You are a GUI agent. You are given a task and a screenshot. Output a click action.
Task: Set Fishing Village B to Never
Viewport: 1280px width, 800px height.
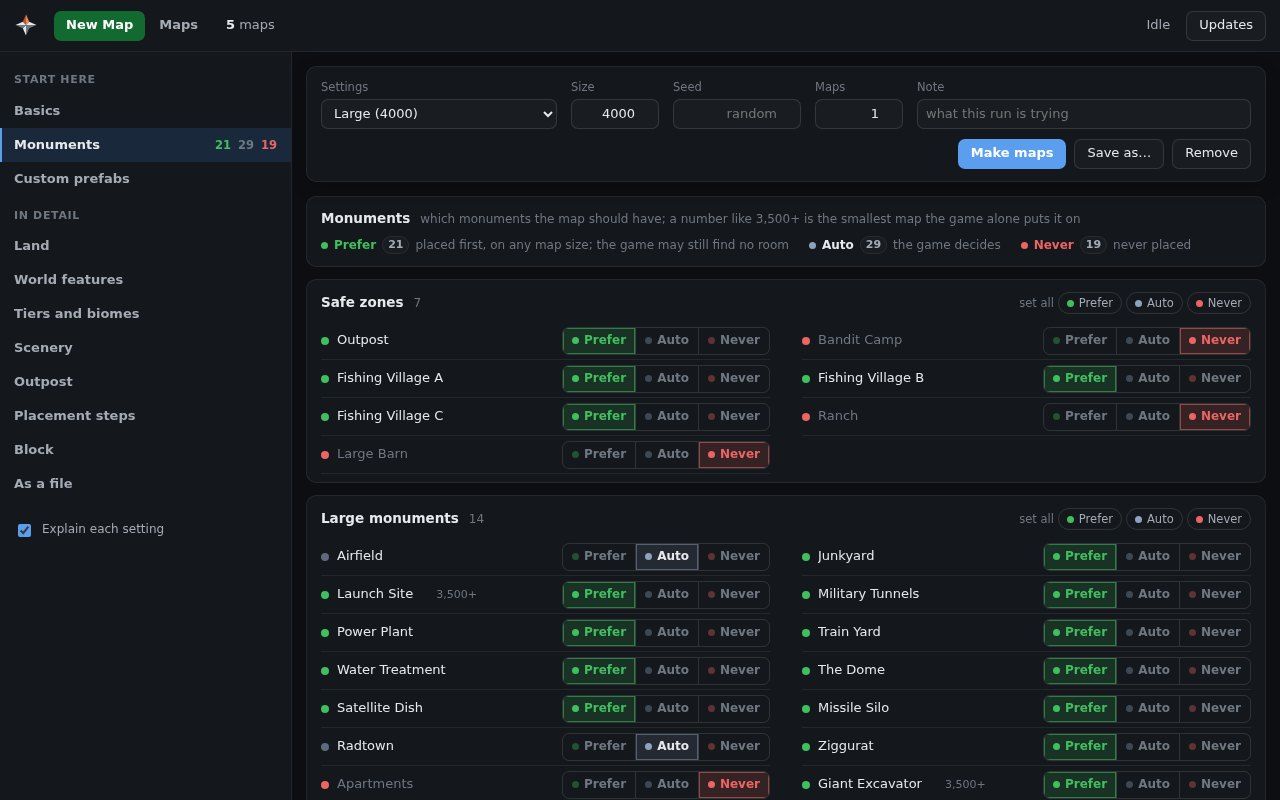(x=1215, y=379)
